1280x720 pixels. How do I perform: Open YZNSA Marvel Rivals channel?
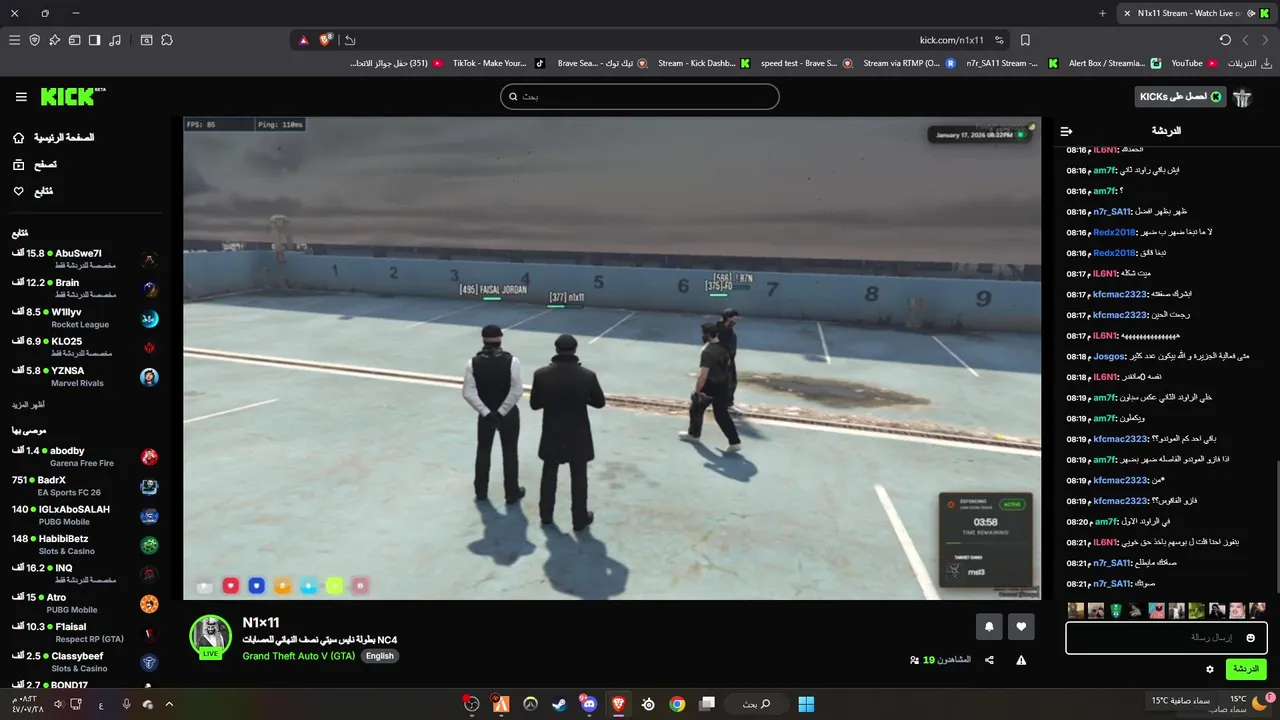point(85,376)
